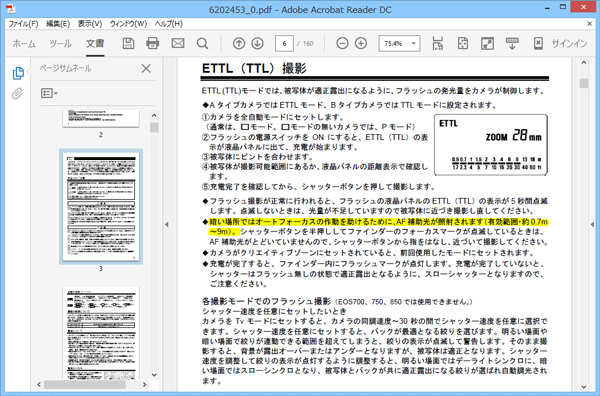Switch to the 文書 tab
600x396 pixels.
coord(95,44)
